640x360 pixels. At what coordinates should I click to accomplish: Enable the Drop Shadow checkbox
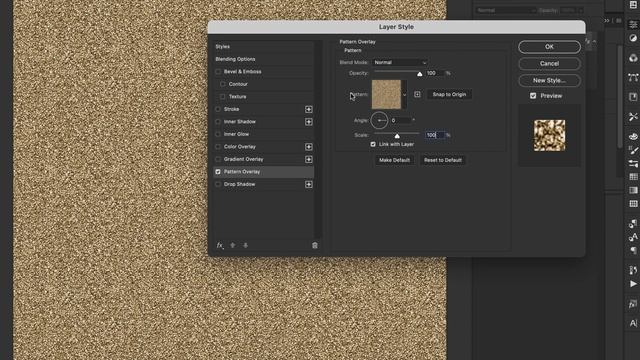(x=218, y=184)
